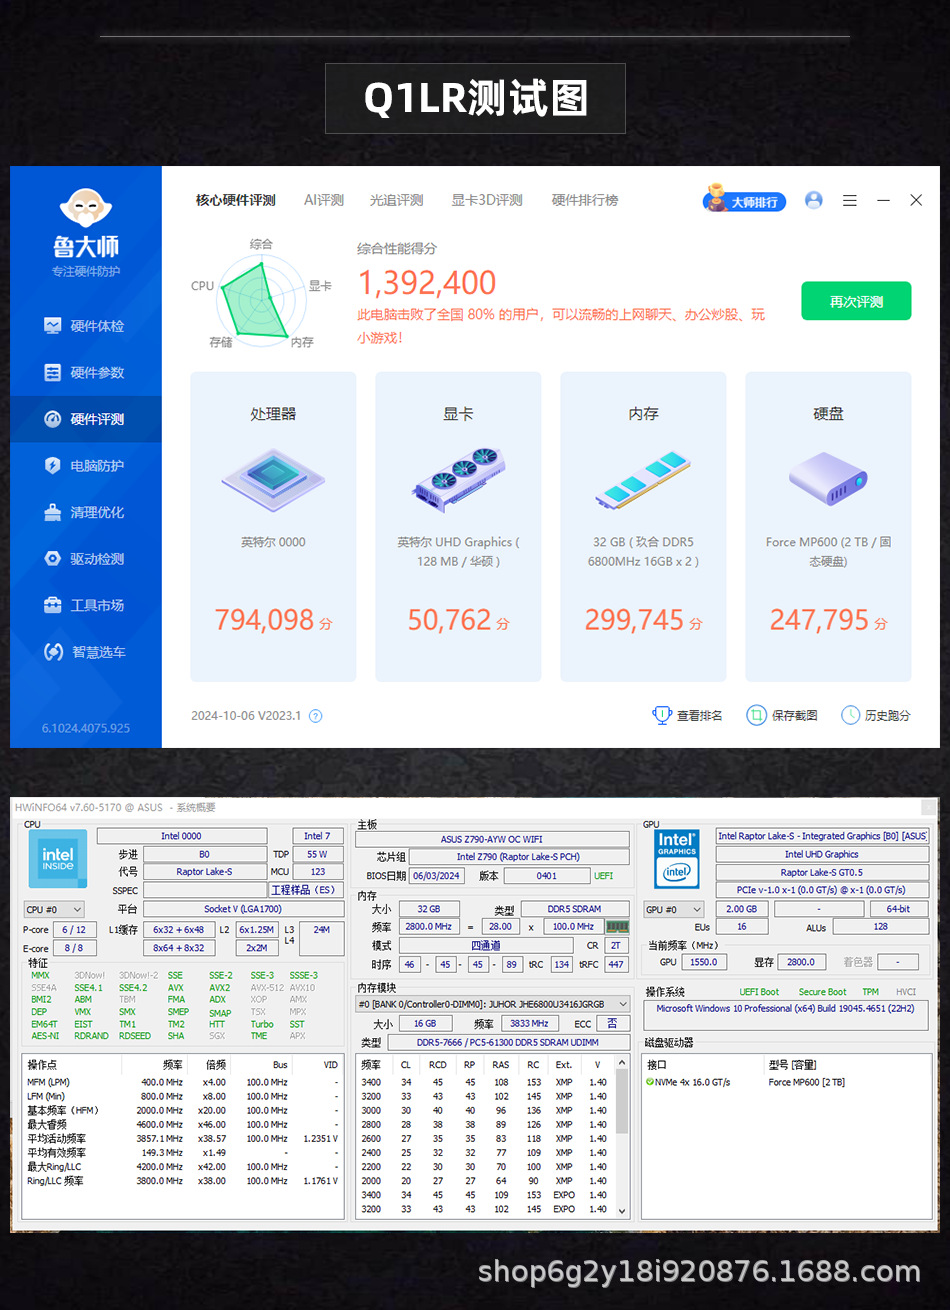Click the Windows 10 Professional OS text
Image resolution: width=950 pixels, height=1310 pixels.
[x=785, y=1008]
